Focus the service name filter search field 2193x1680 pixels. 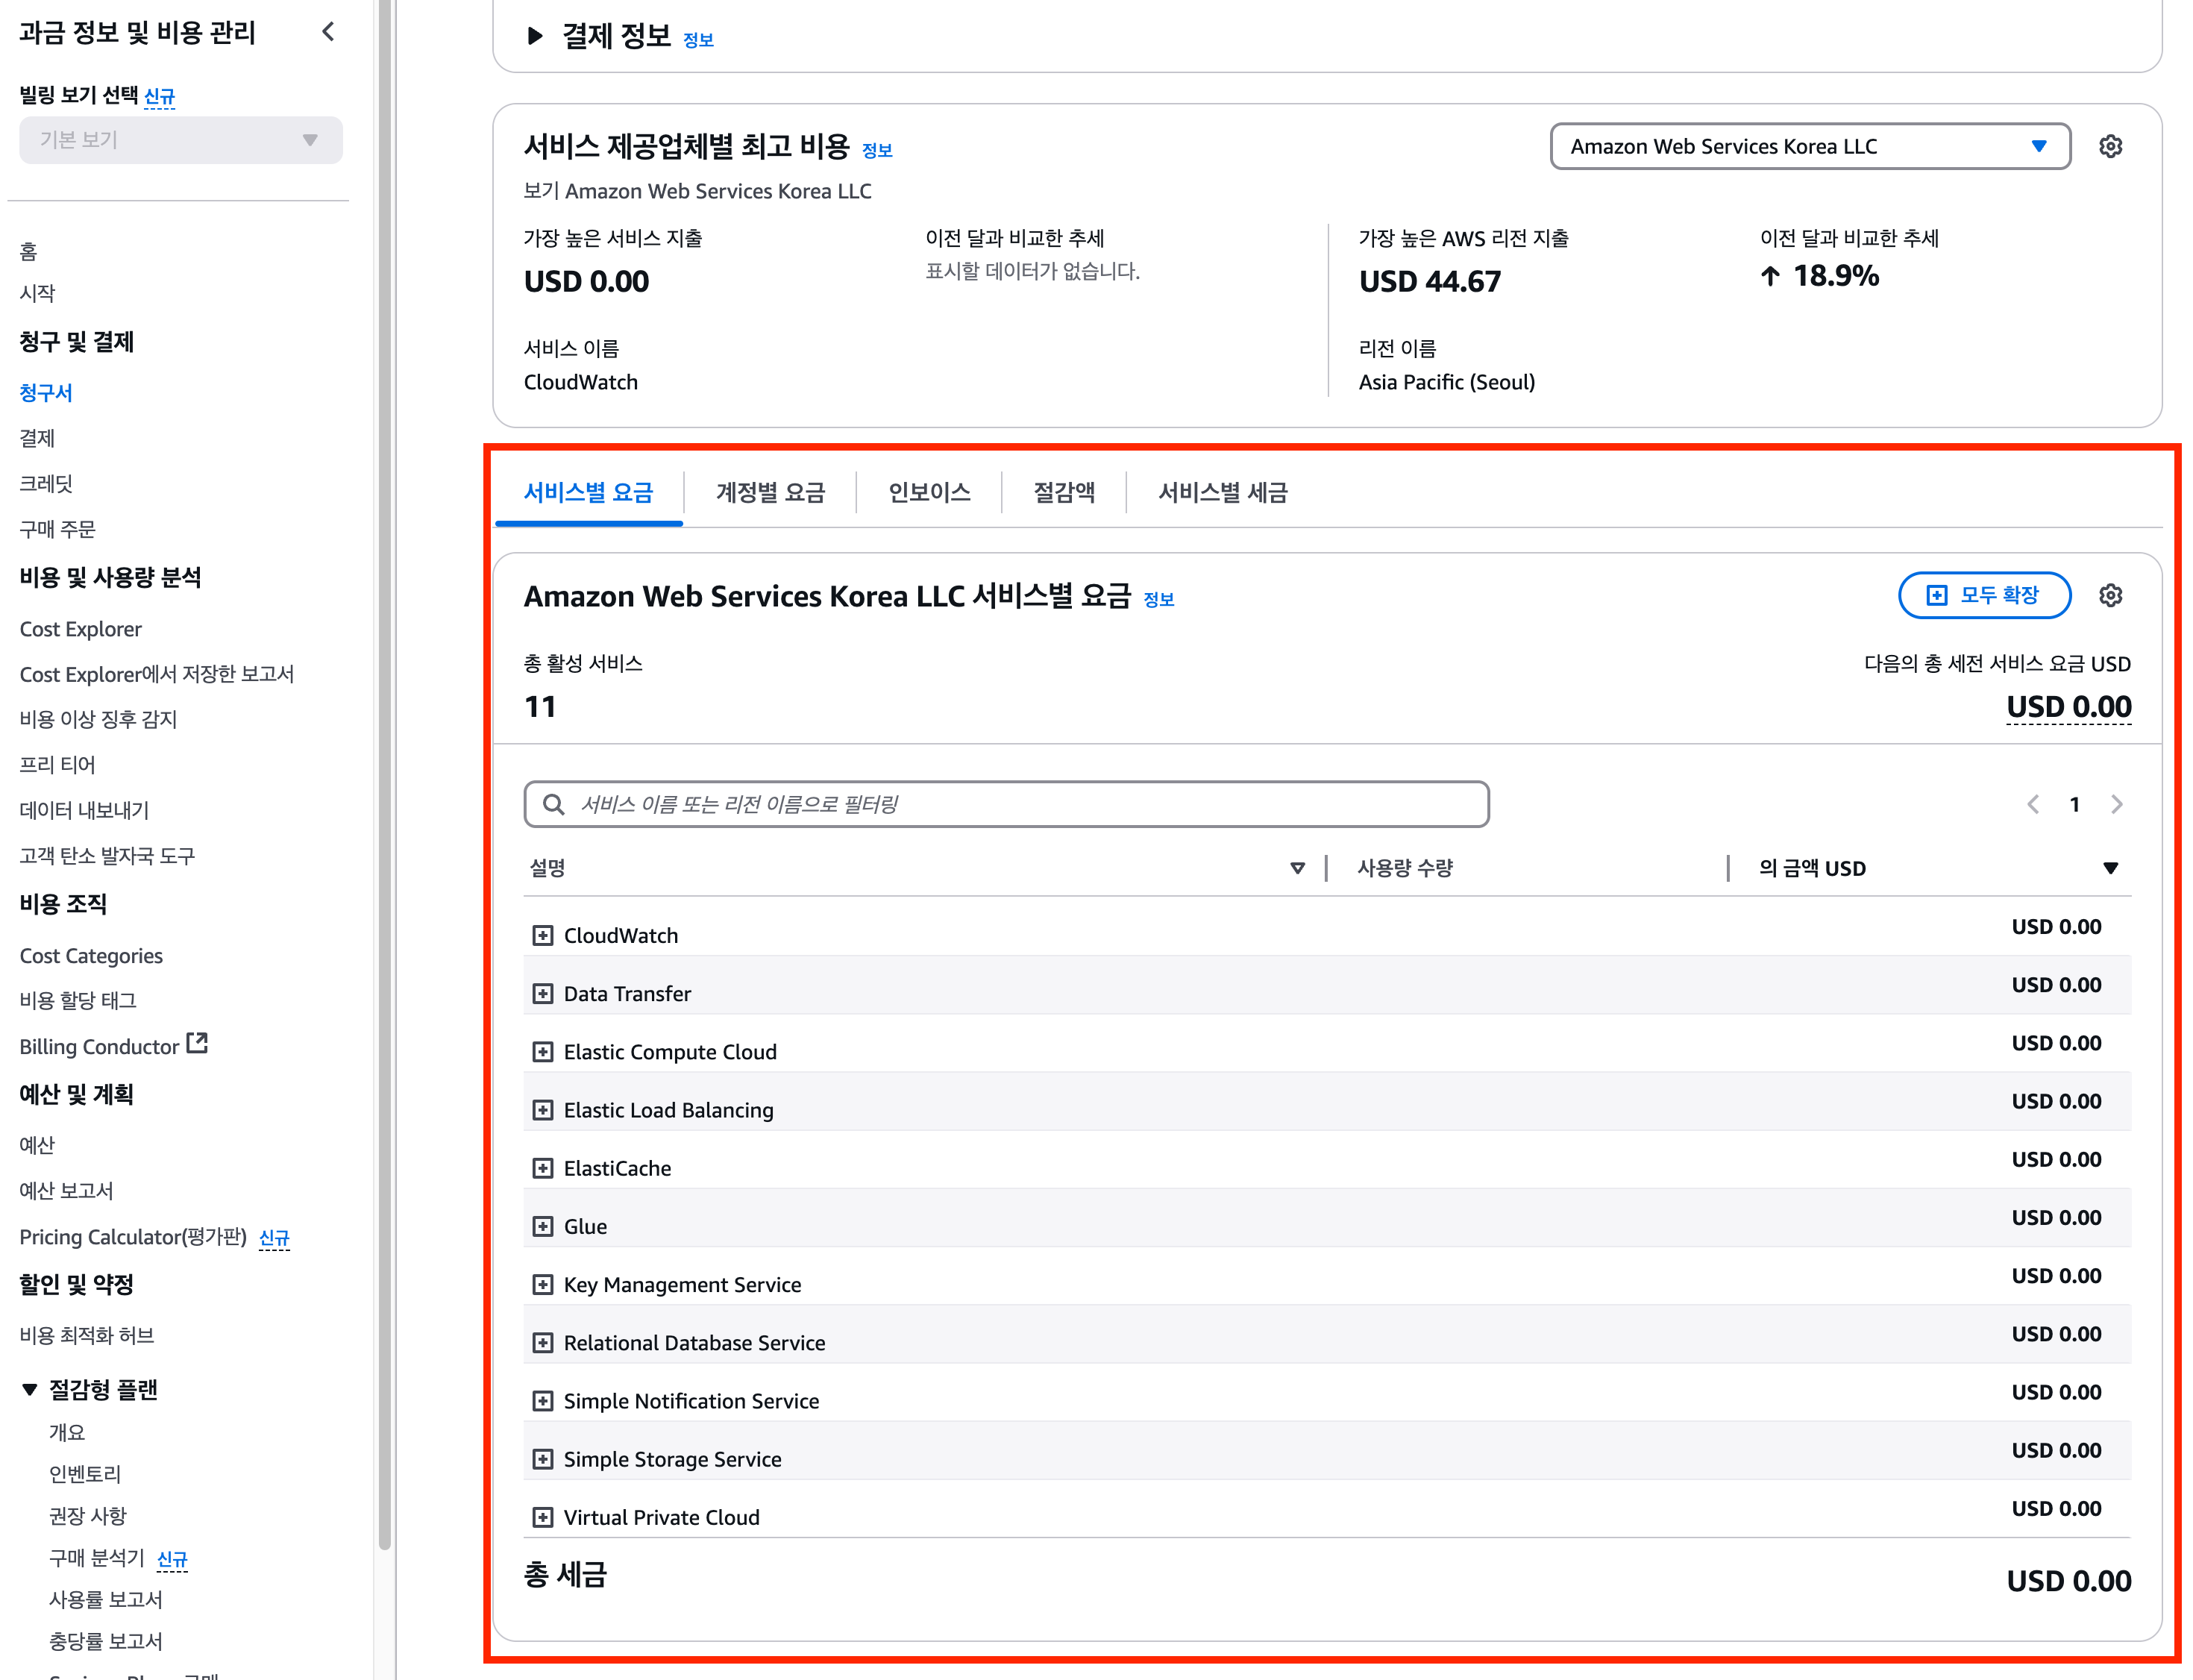click(x=1006, y=804)
